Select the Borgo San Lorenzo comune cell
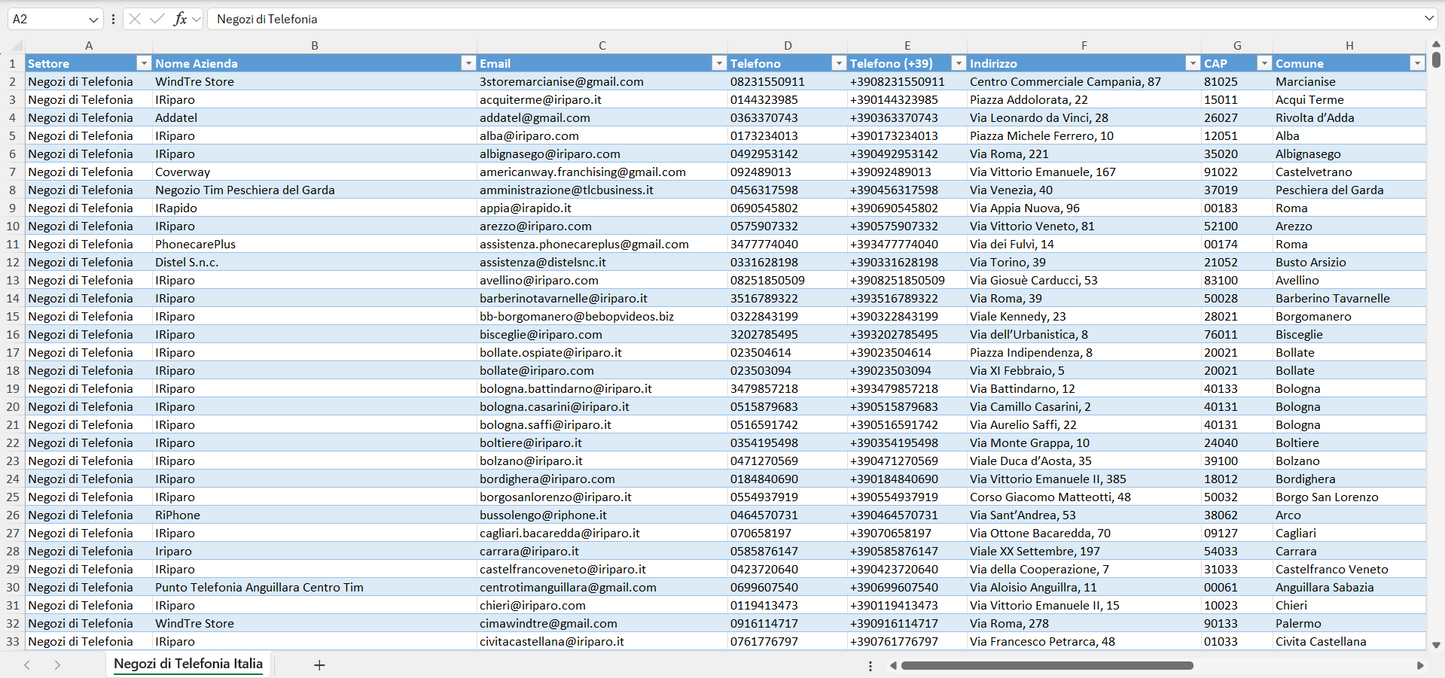1445x678 pixels. coord(1349,497)
